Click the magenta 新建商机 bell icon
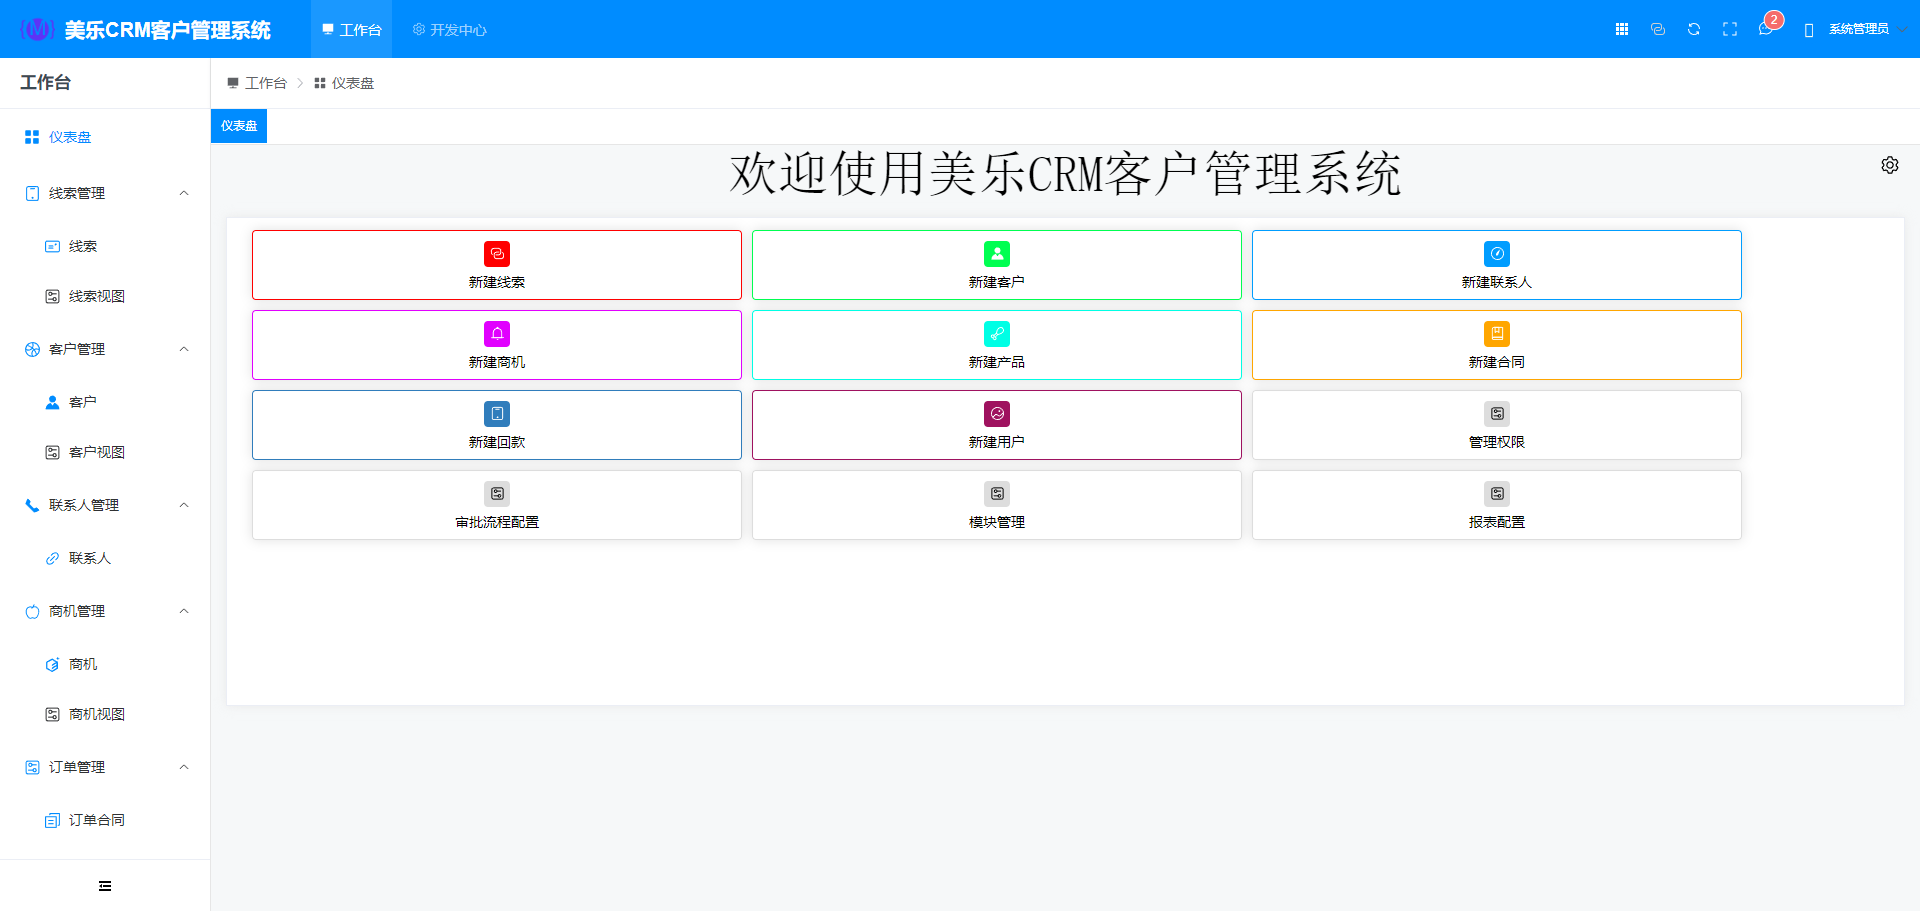This screenshot has height=911, width=1920. coord(497,334)
